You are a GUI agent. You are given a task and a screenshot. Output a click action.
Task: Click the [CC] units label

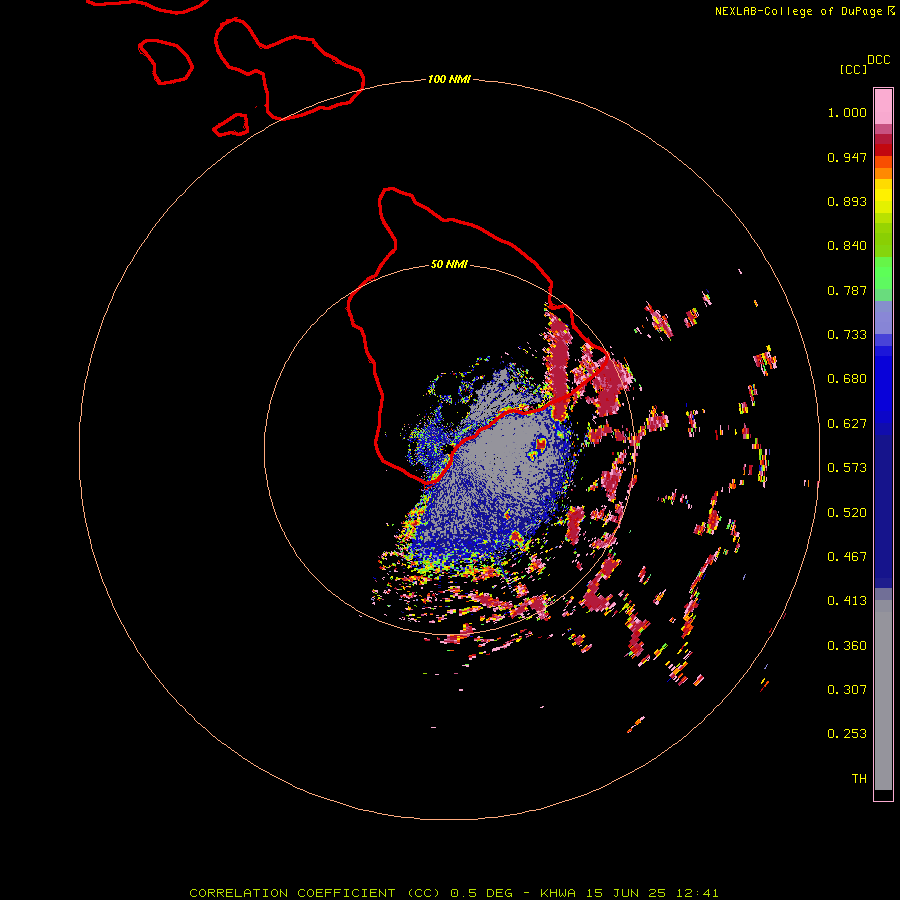pyautogui.click(x=853, y=69)
